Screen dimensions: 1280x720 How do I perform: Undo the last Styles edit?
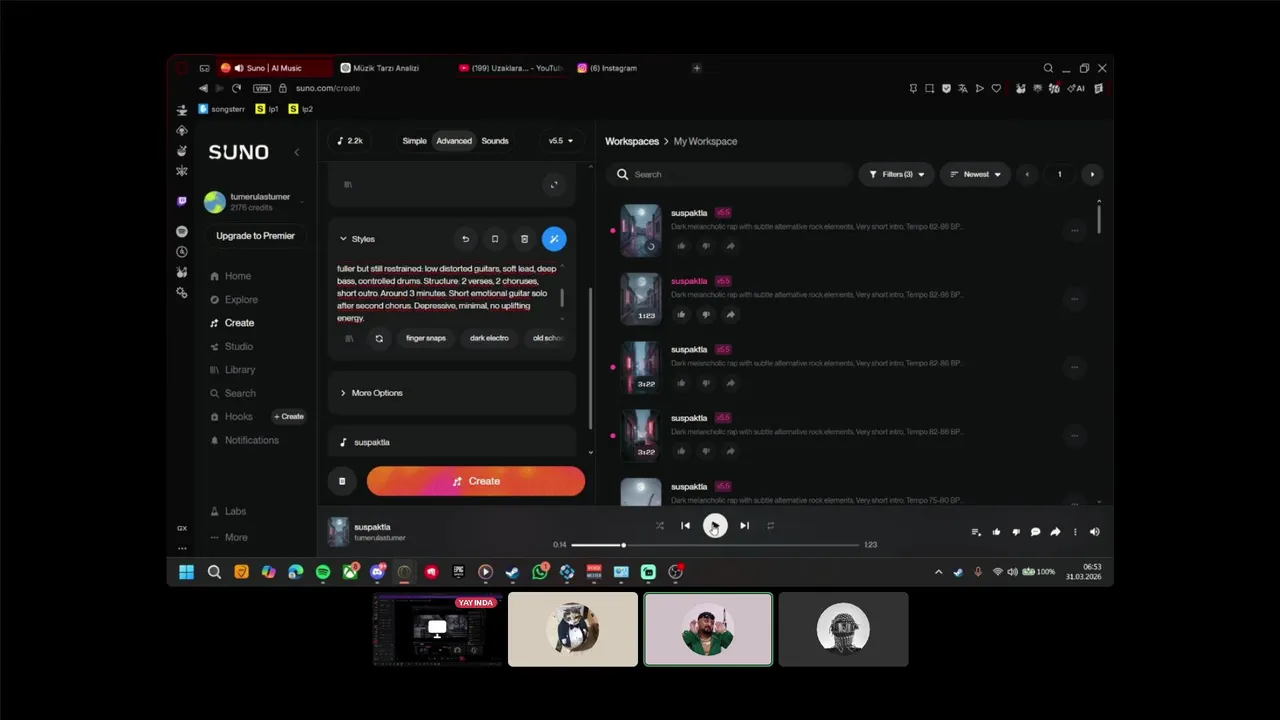click(x=465, y=239)
